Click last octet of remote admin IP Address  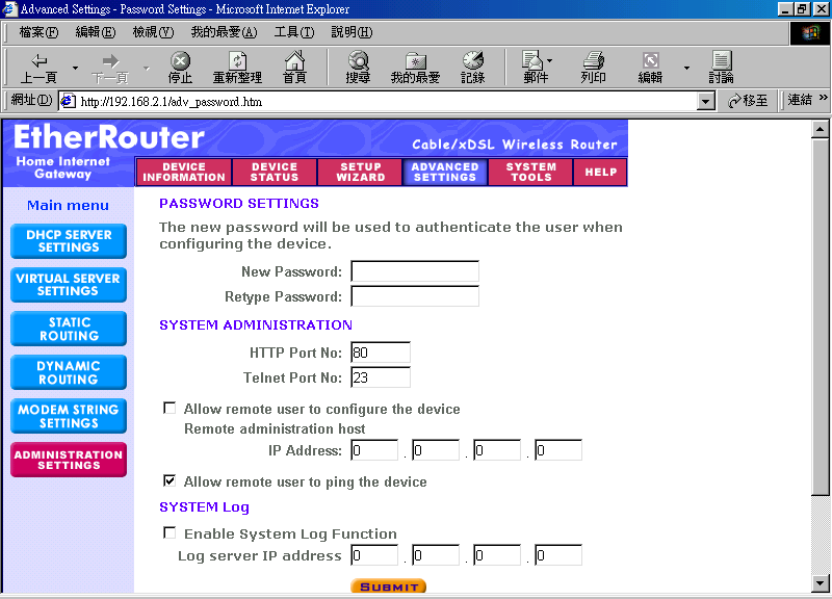point(558,450)
